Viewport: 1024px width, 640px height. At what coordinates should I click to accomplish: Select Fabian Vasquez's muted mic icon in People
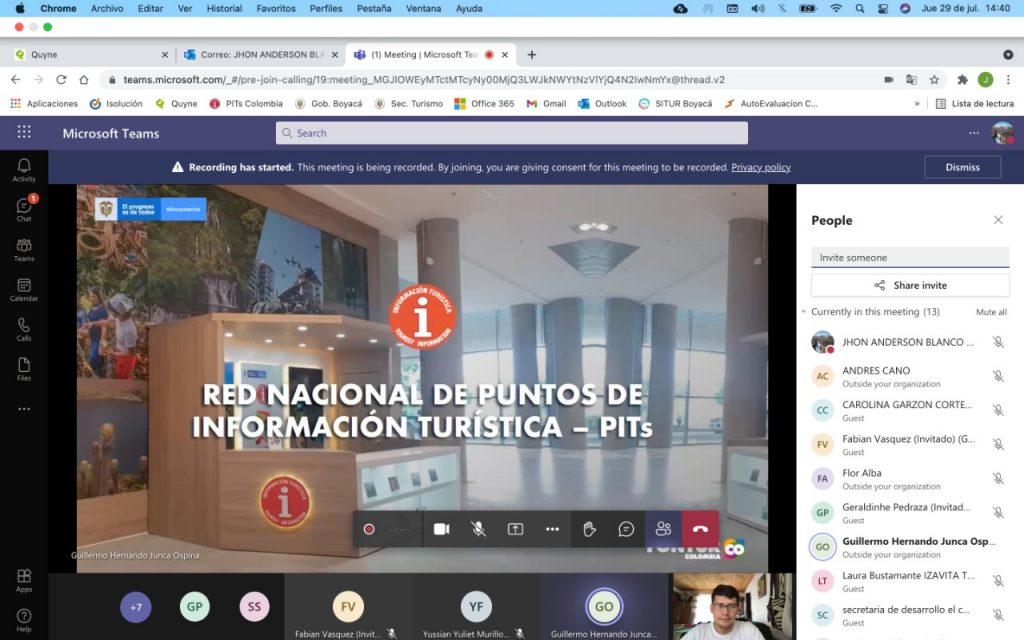[998, 444]
